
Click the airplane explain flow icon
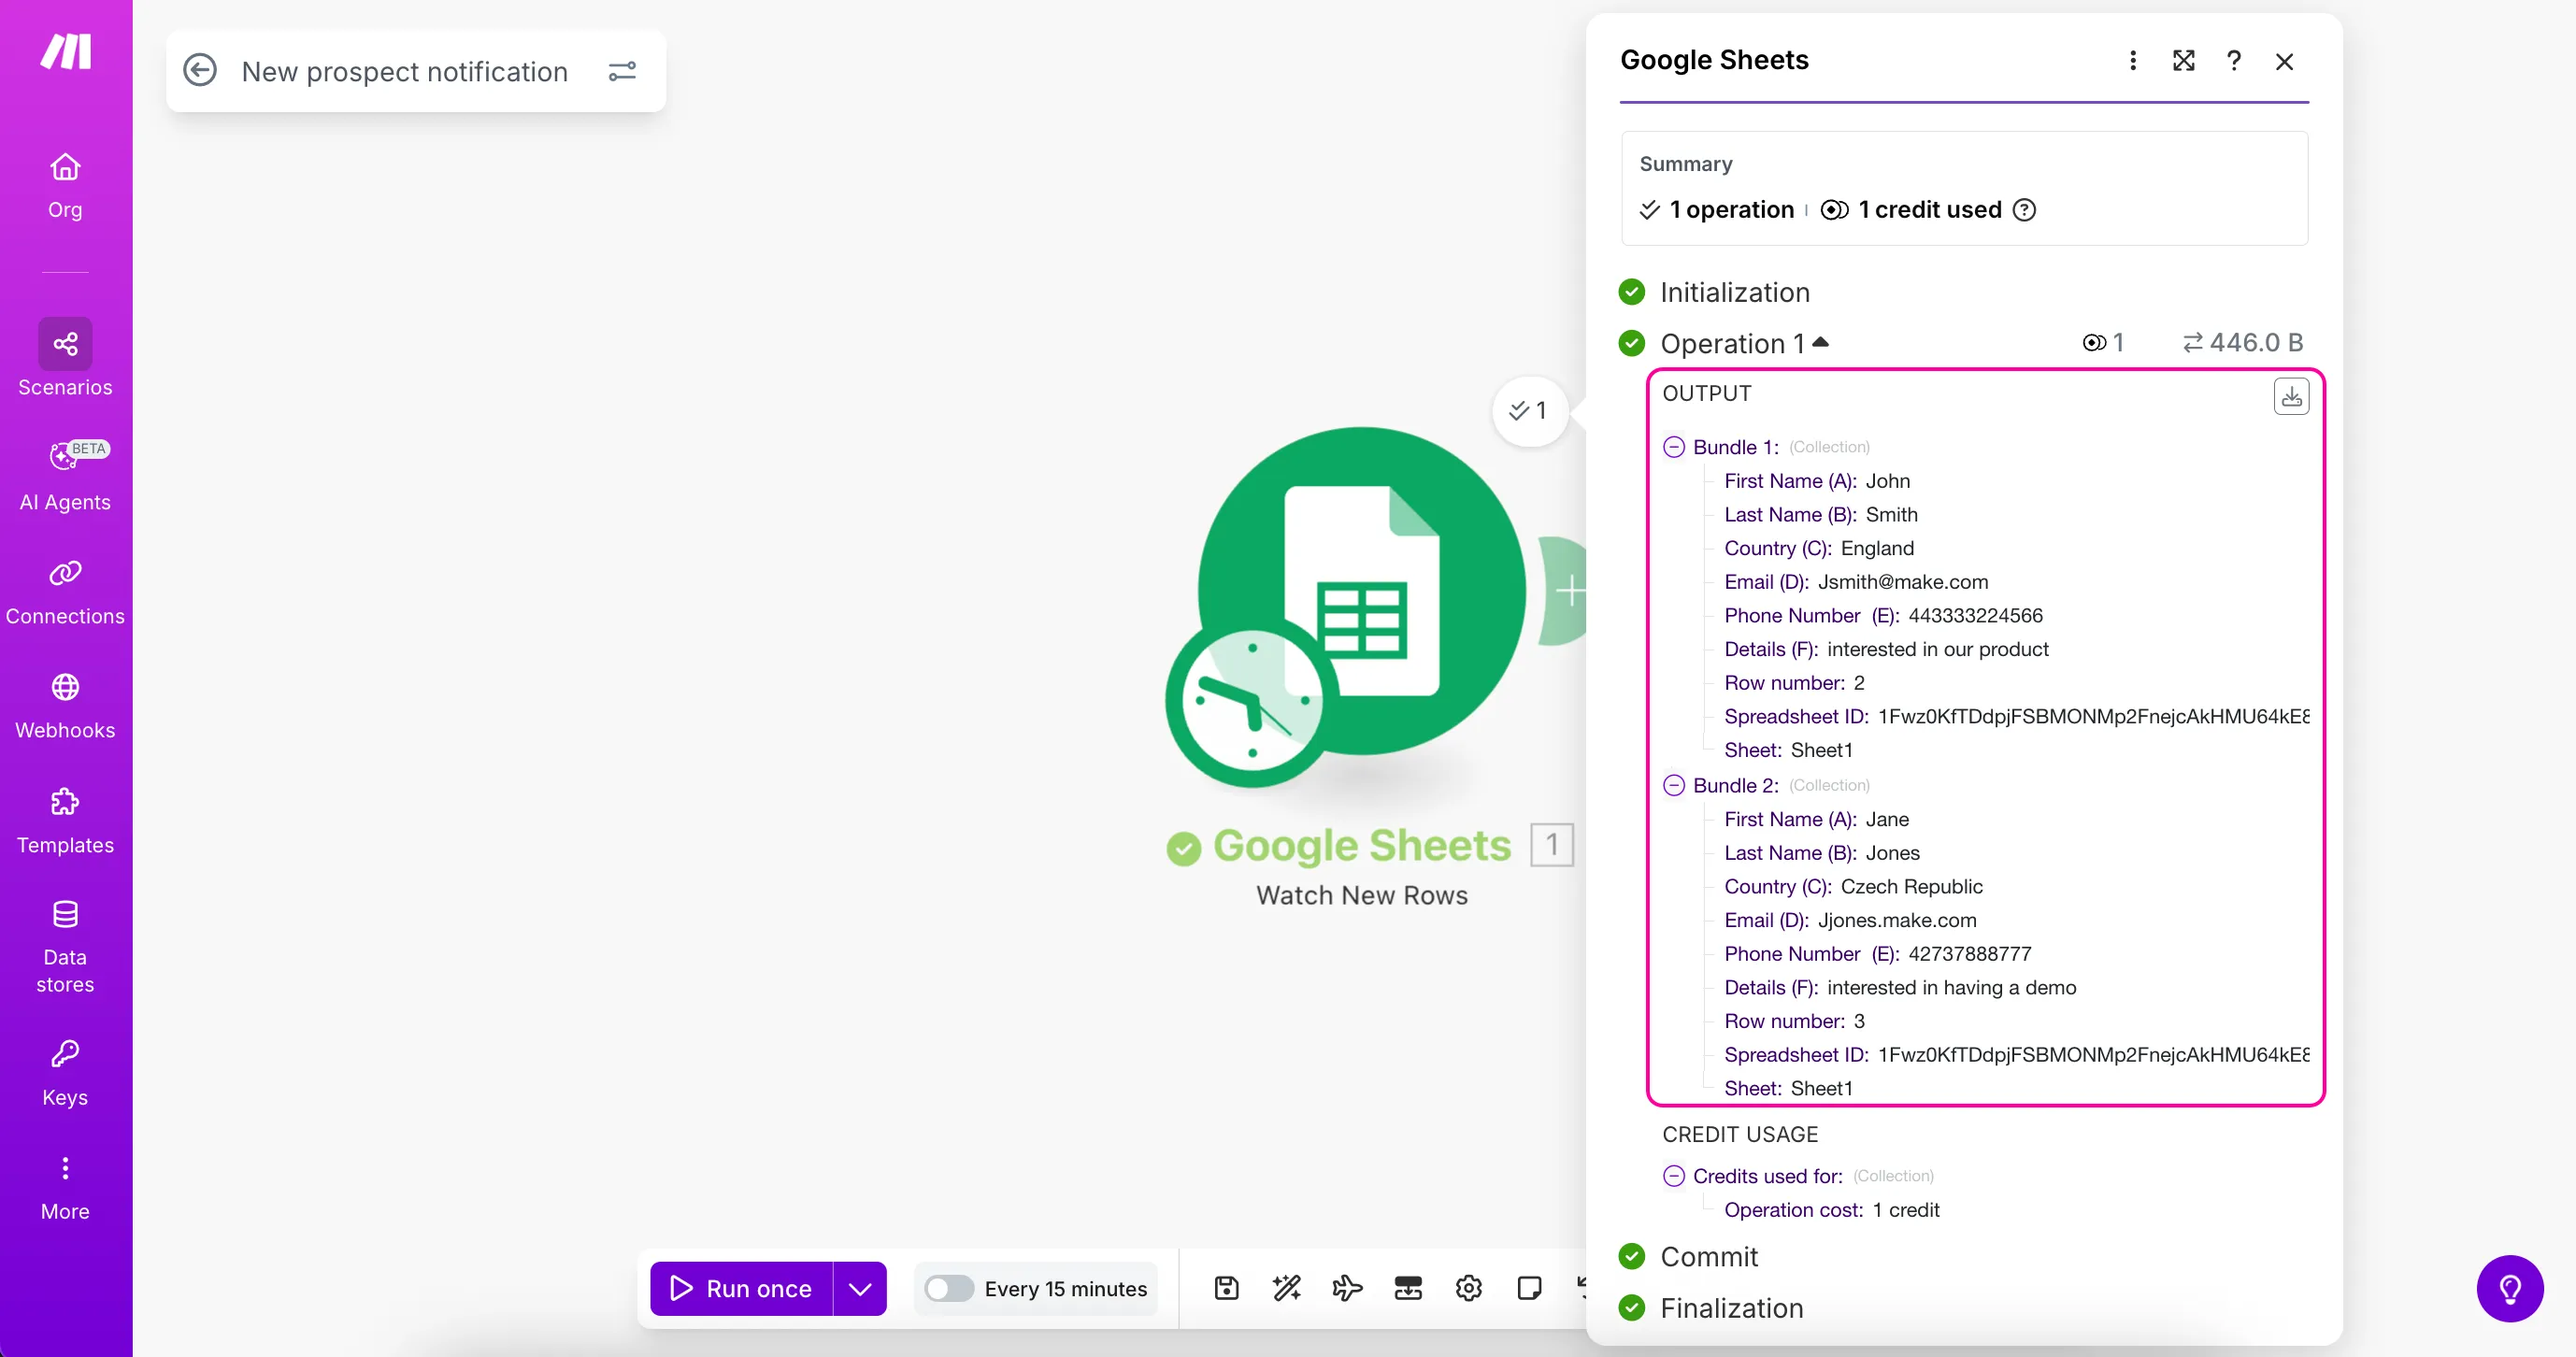coord(1347,1289)
